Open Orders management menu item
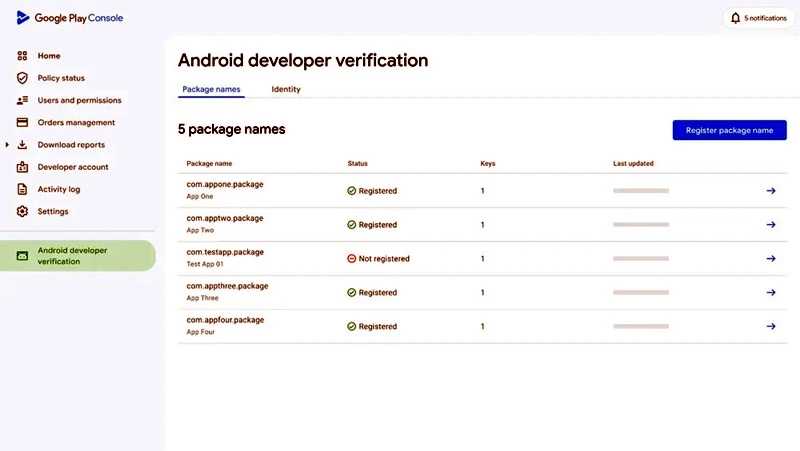This screenshot has height=451, width=800. click(x=77, y=122)
